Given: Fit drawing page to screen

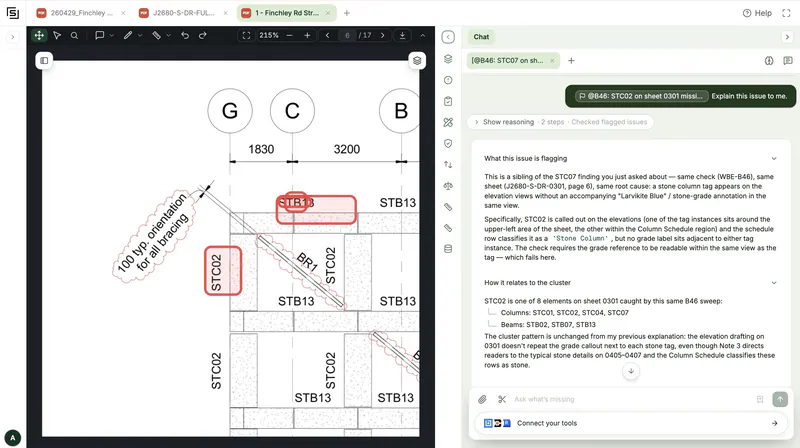Looking at the screenshot, I should 246,35.
